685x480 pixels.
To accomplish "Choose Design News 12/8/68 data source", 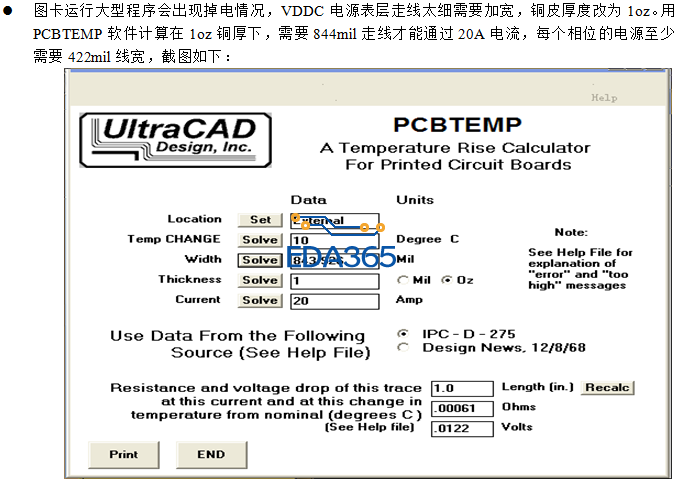I will (x=403, y=348).
